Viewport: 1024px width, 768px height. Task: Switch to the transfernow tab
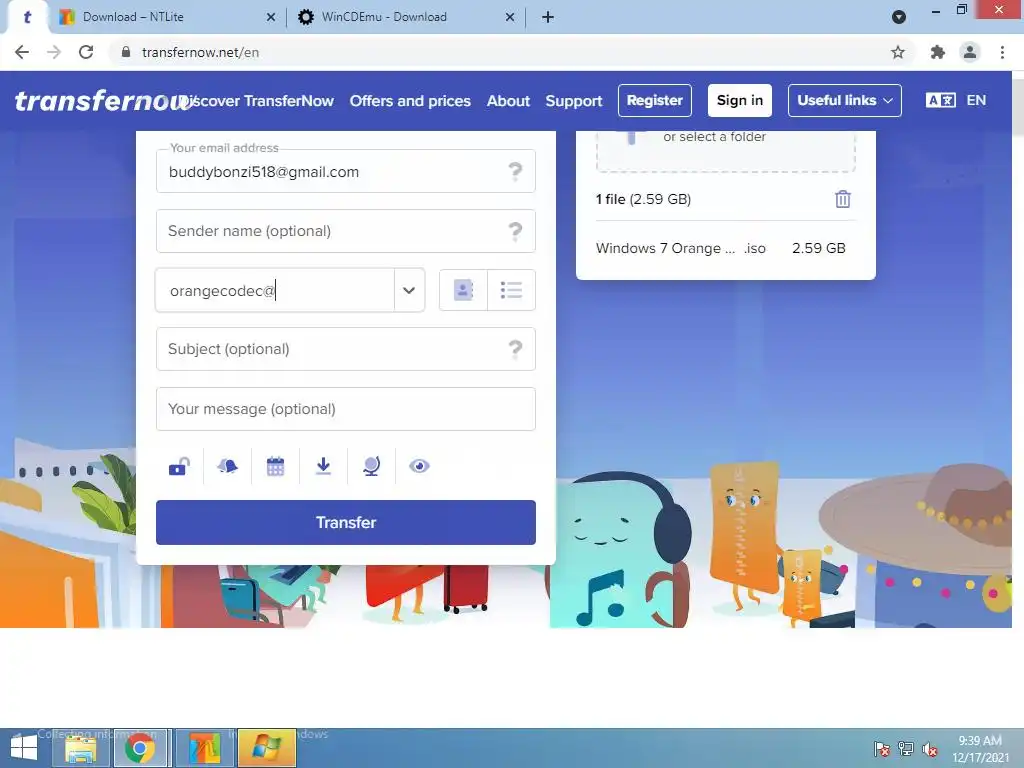coord(27,17)
